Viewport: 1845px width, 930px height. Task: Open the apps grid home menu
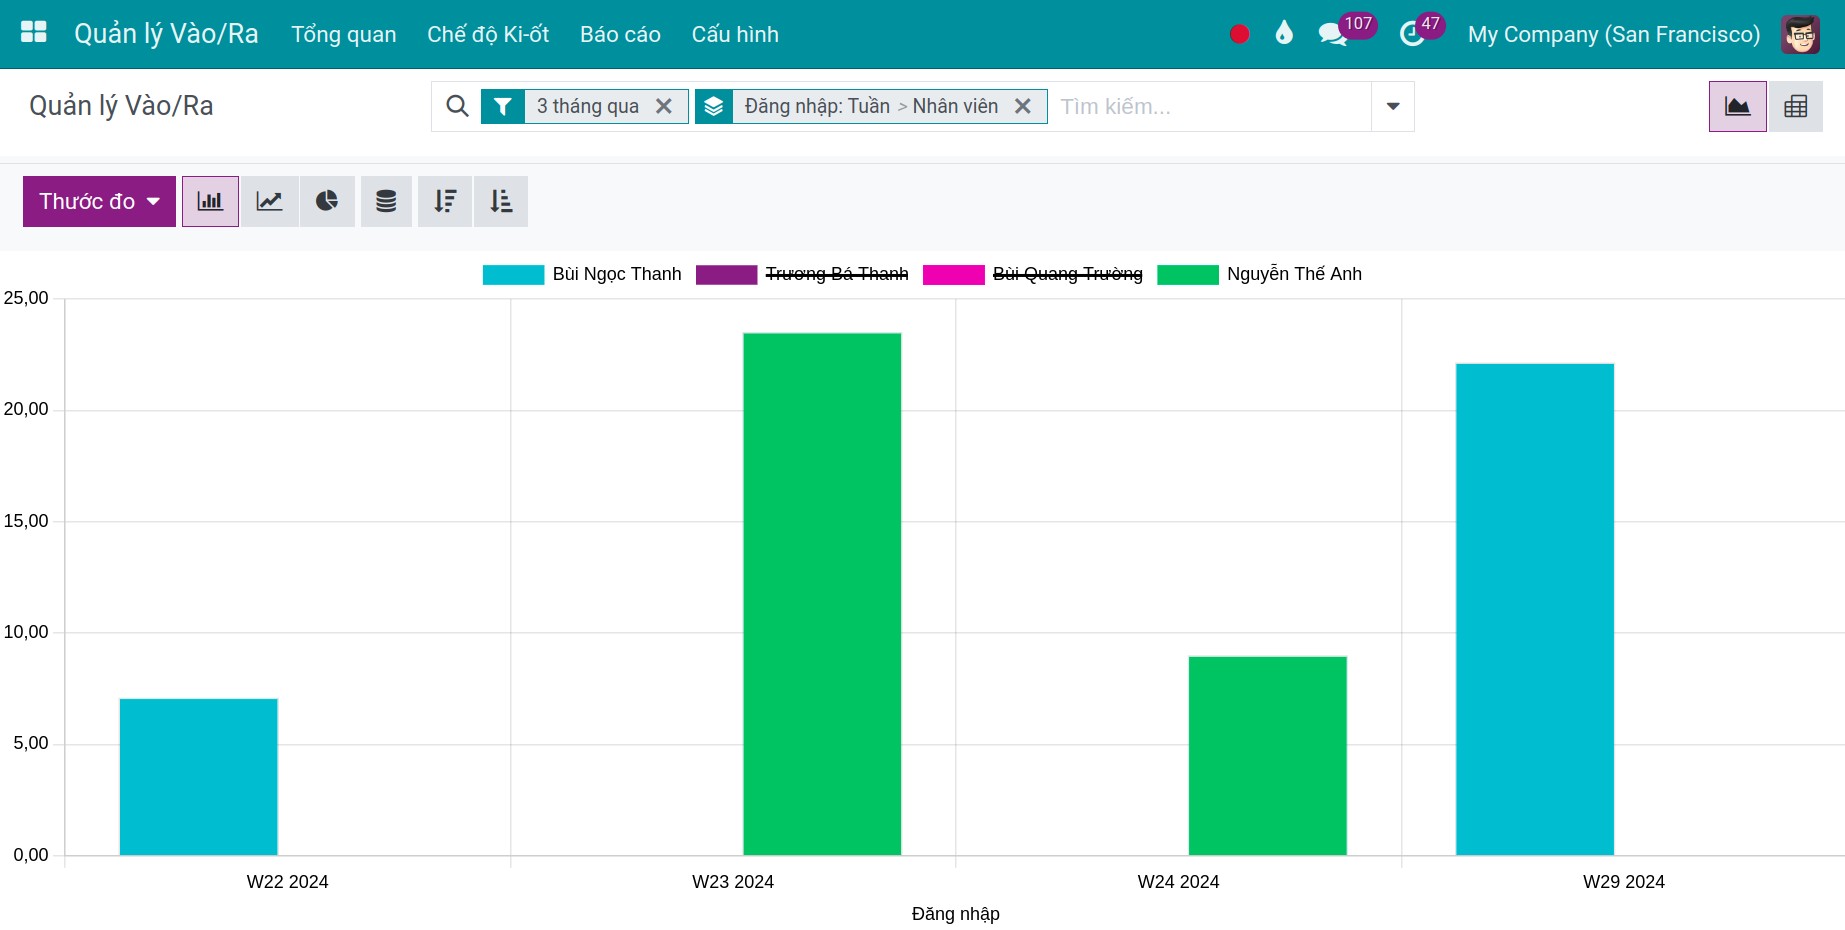(34, 33)
